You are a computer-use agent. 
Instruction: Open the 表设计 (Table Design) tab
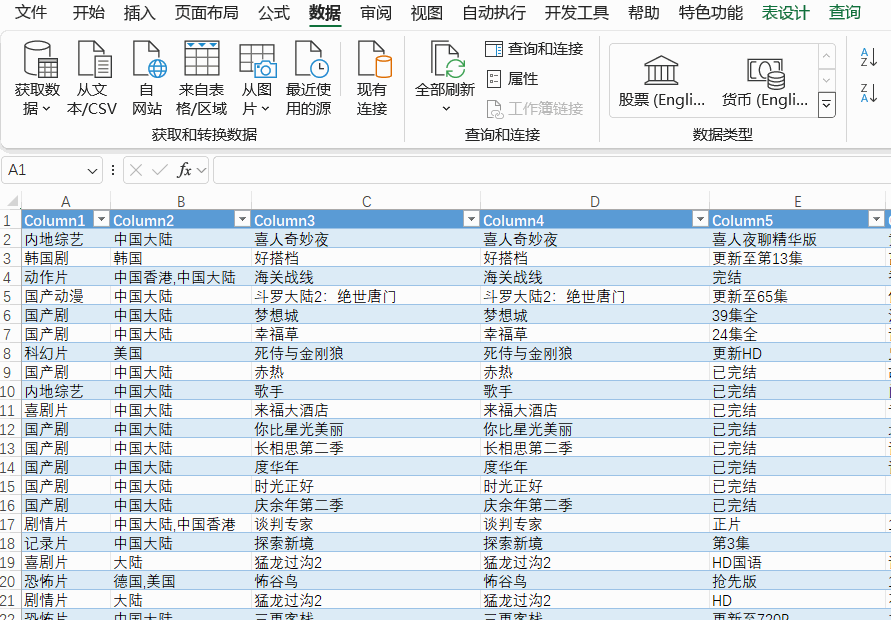[785, 13]
